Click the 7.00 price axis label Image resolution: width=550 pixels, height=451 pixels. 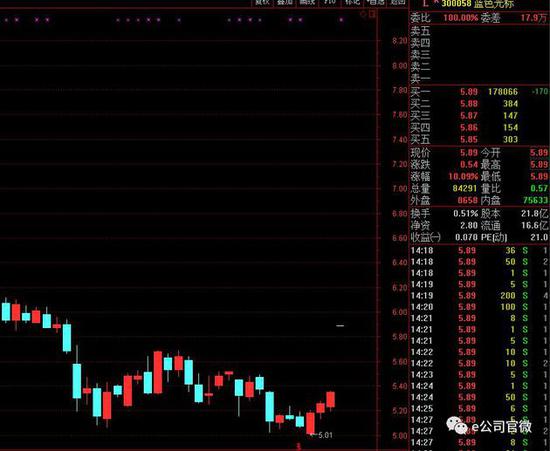point(400,189)
